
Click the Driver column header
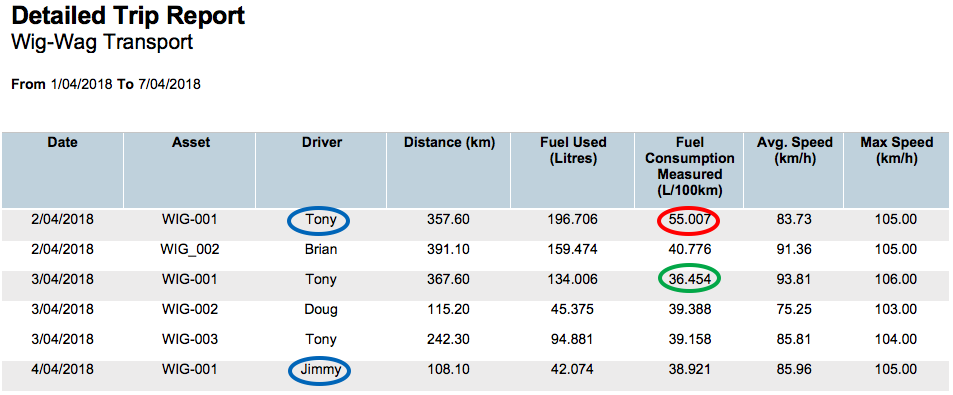(322, 143)
